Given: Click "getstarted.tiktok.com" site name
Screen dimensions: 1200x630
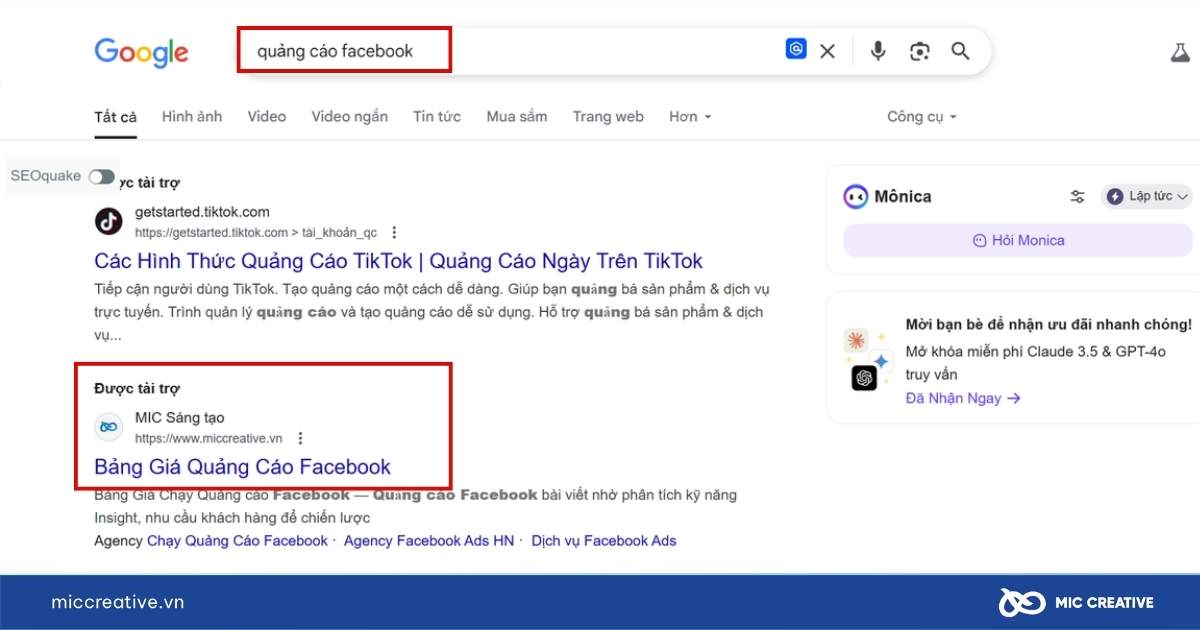Looking at the screenshot, I should point(202,212).
